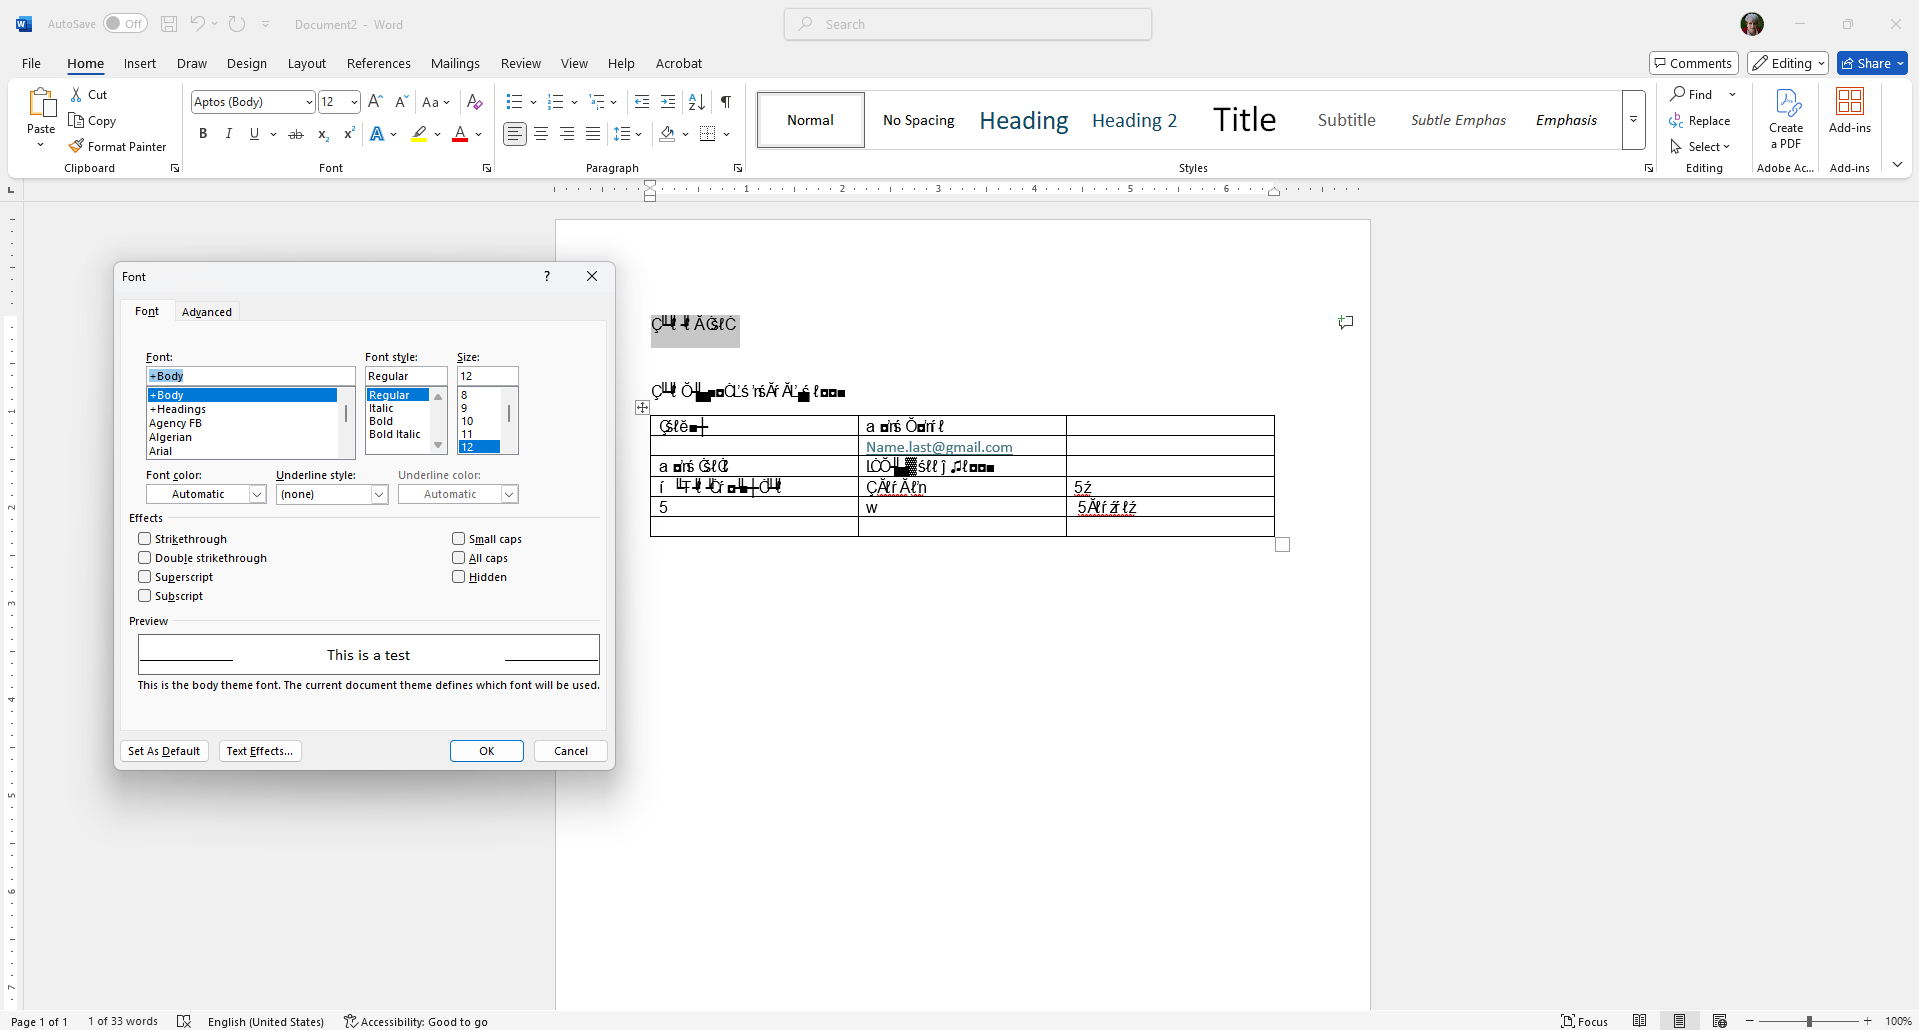This screenshot has height=1030, width=1919.
Task: Center align the paragraph
Action: coord(540,133)
